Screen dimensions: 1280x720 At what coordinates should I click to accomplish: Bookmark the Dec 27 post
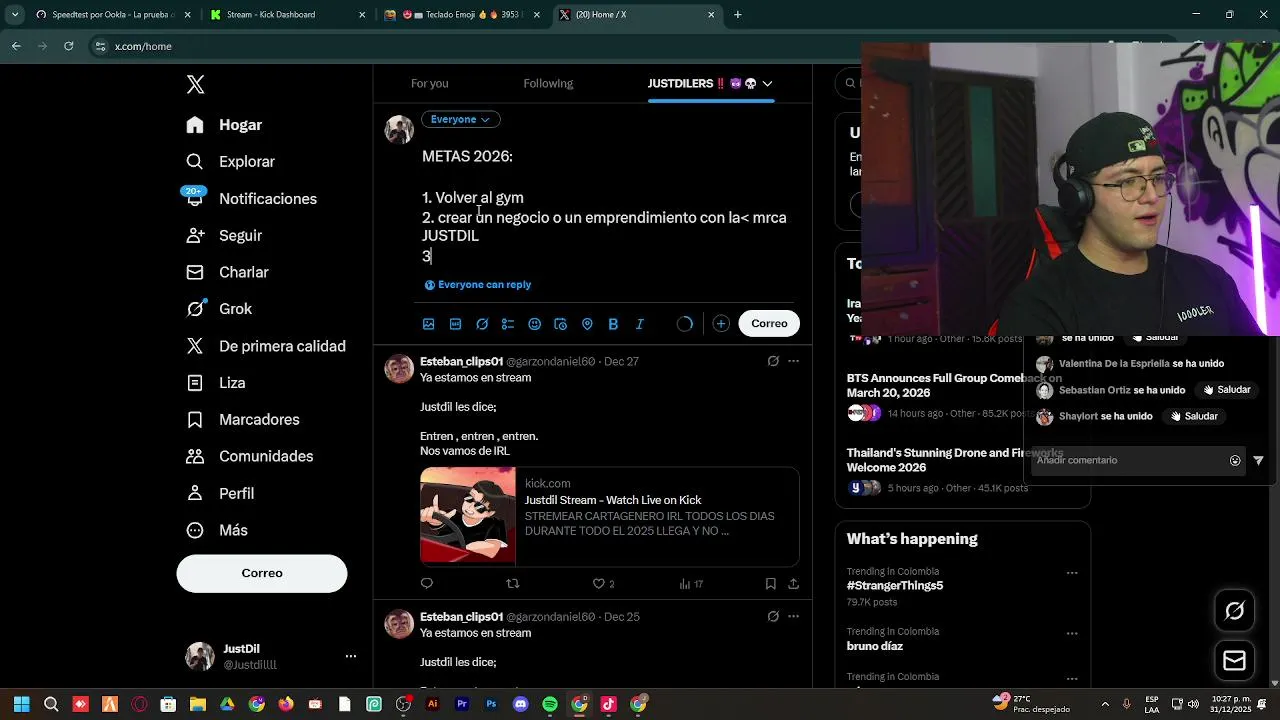tap(770, 583)
